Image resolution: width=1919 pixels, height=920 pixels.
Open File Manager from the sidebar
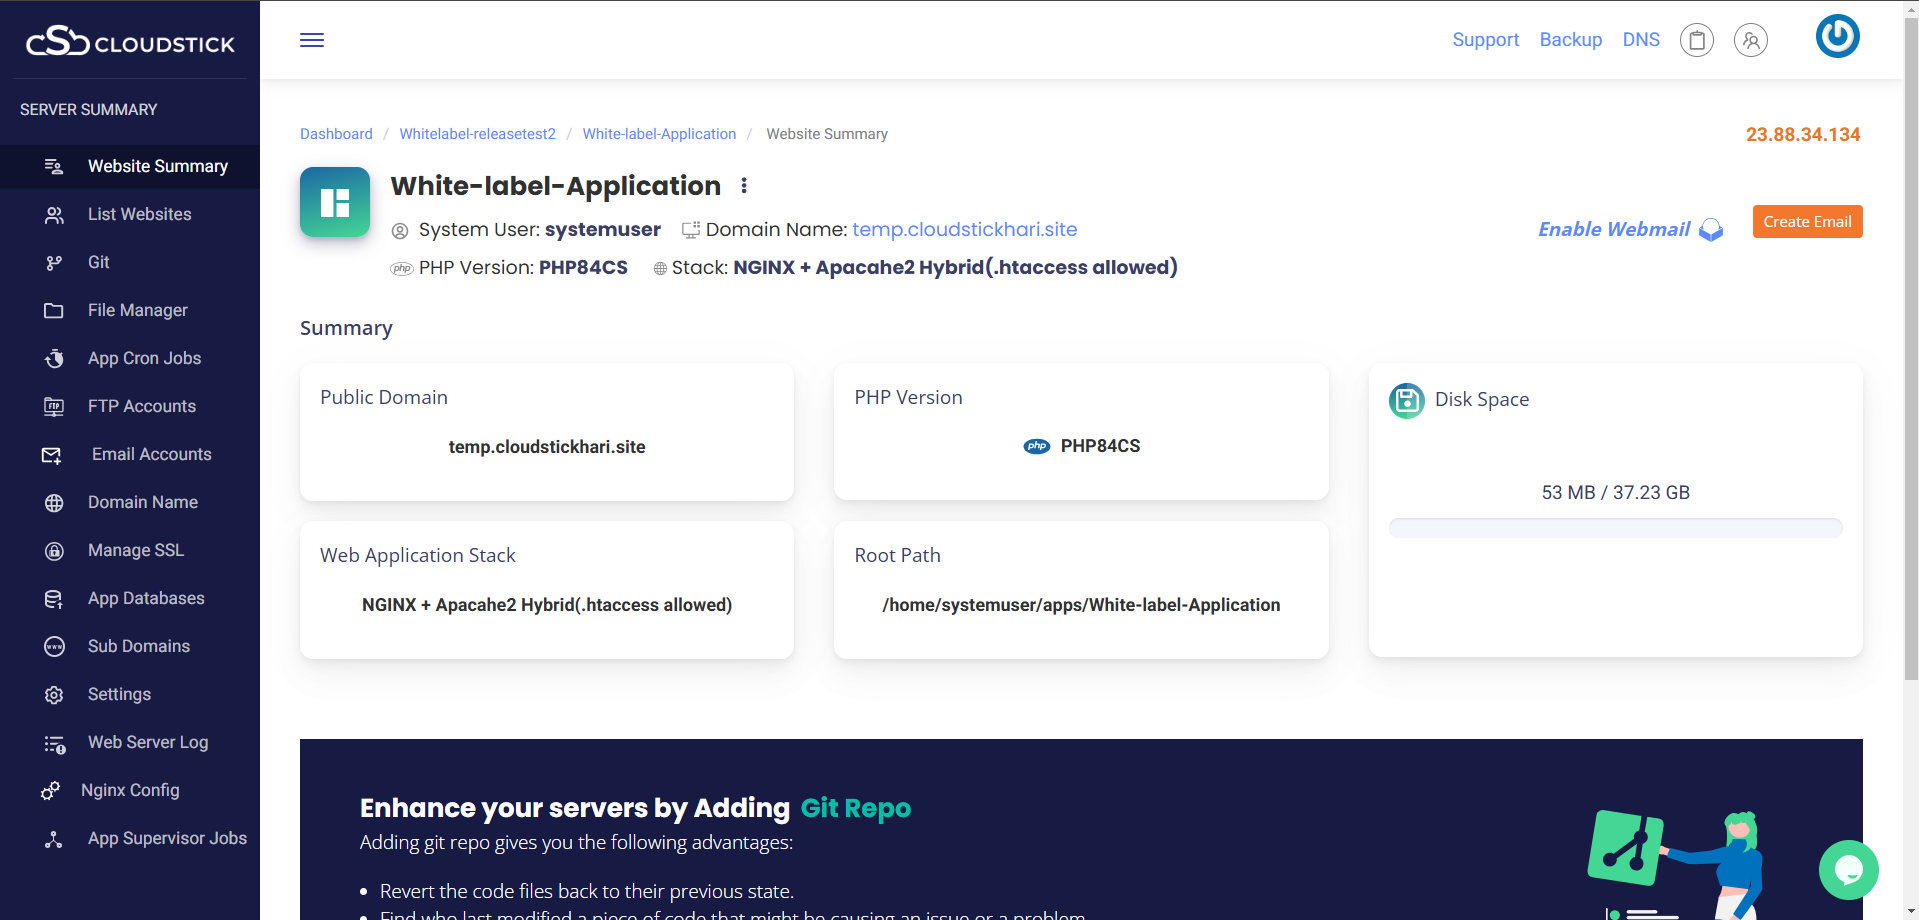tap(137, 310)
